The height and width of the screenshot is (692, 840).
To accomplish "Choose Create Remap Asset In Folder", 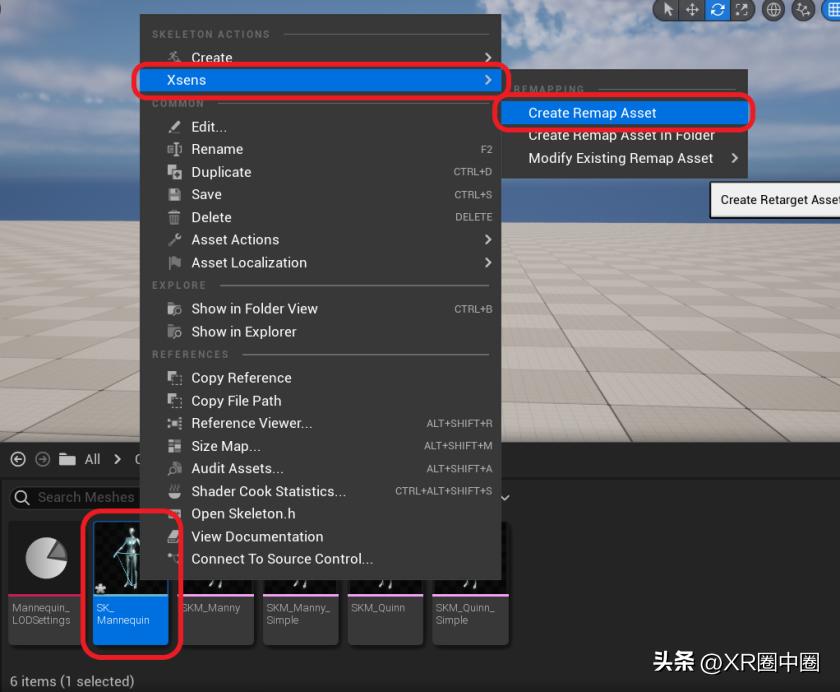I will (x=624, y=136).
